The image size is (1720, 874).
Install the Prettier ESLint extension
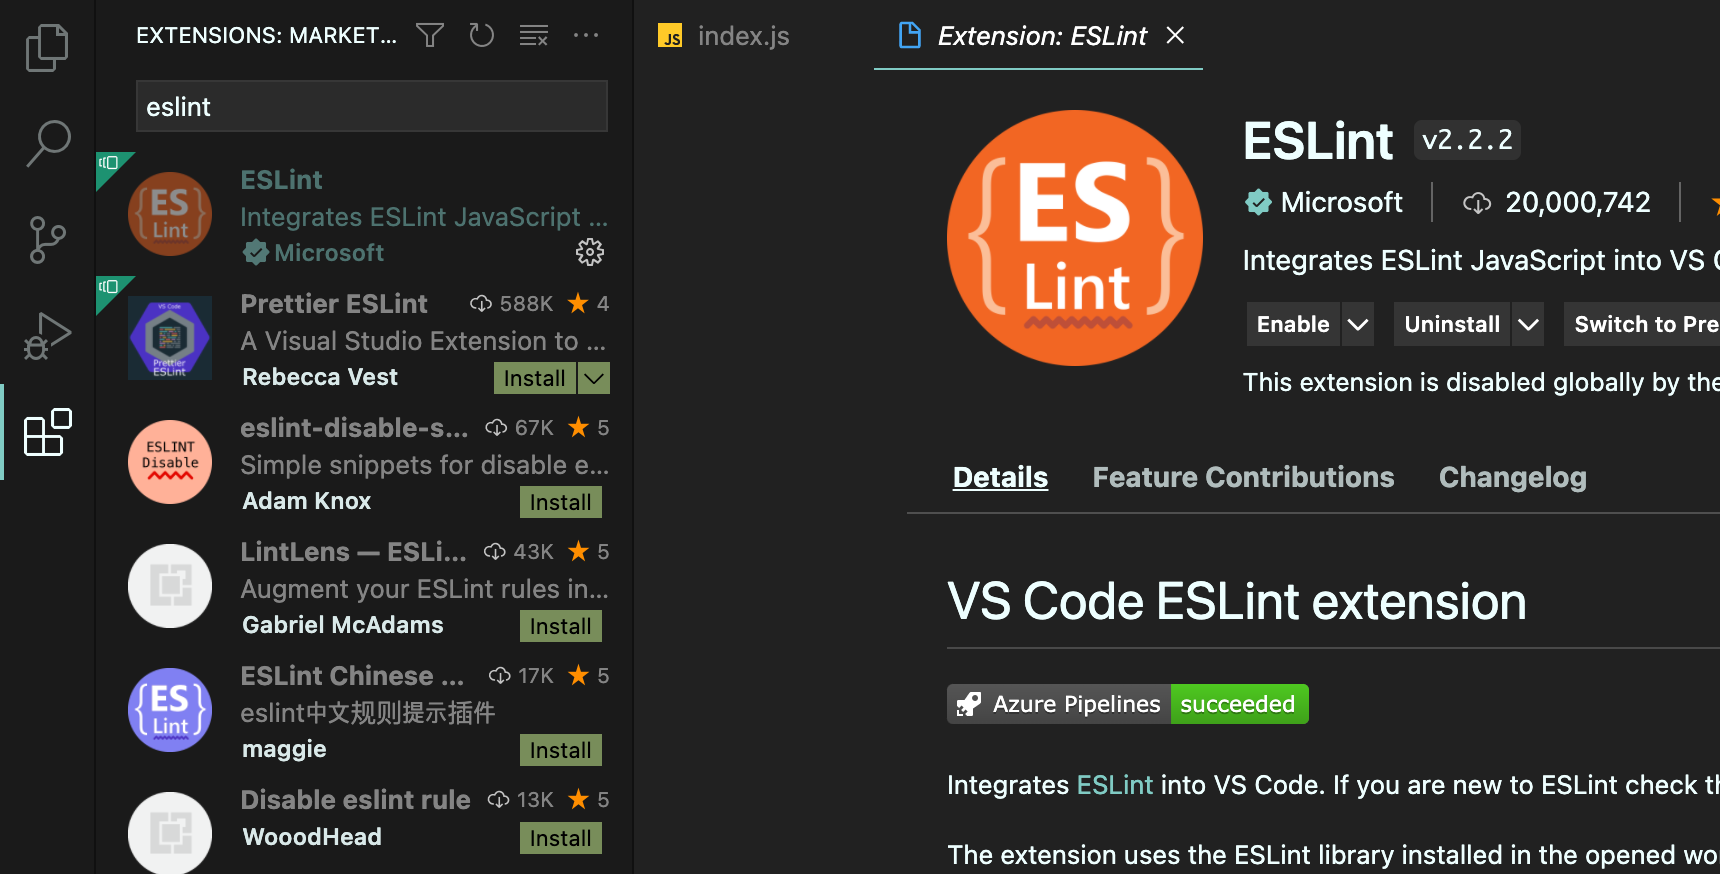(535, 378)
